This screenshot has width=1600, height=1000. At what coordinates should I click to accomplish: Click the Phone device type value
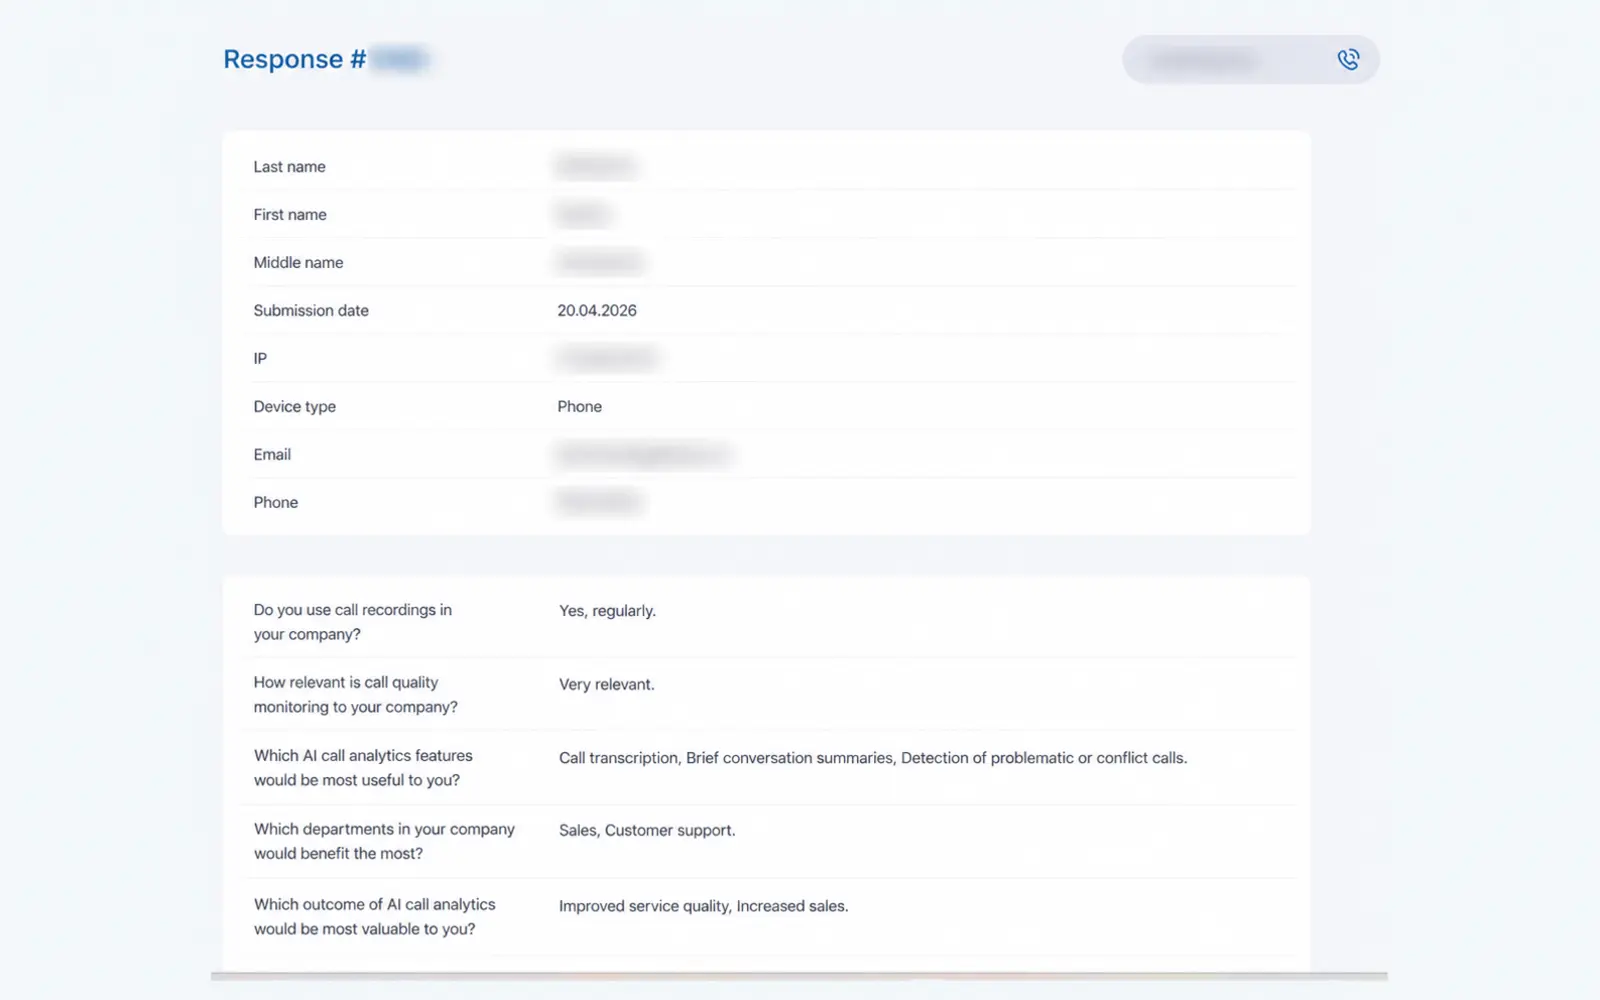(580, 407)
